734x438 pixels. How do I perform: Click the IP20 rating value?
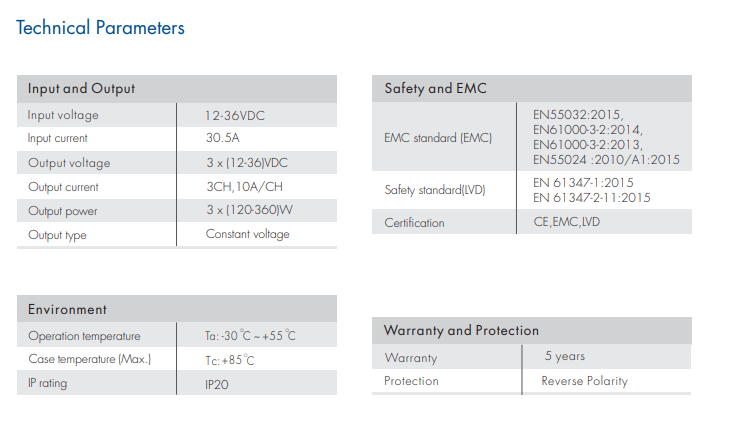pos(217,385)
